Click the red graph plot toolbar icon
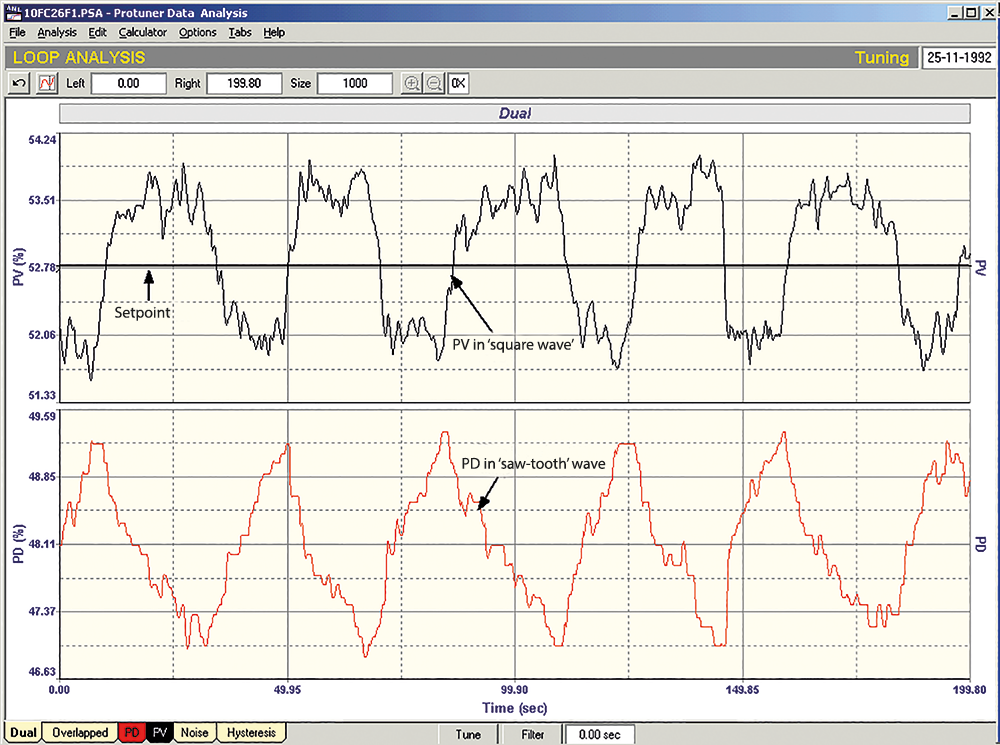1000x745 pixels. click(47, 83)
